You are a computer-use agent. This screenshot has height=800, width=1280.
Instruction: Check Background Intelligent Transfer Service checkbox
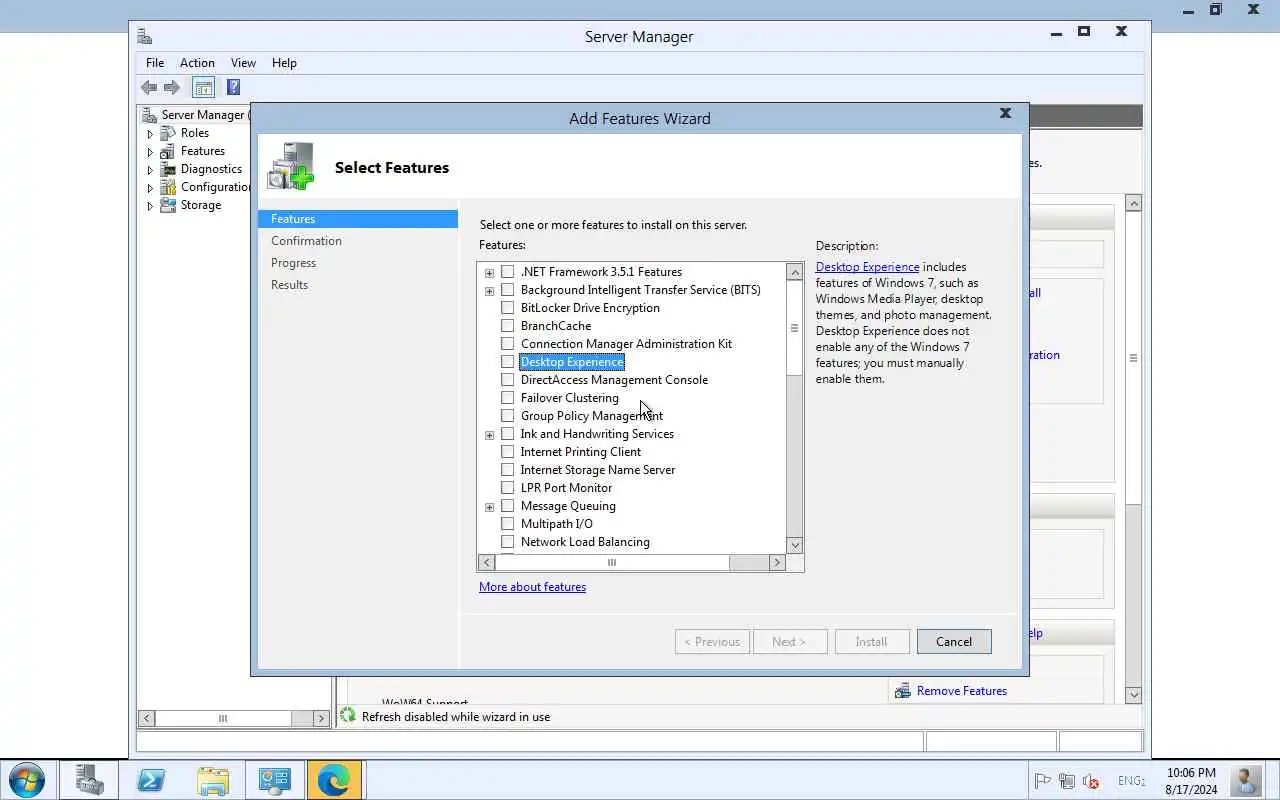pos(508,290)
